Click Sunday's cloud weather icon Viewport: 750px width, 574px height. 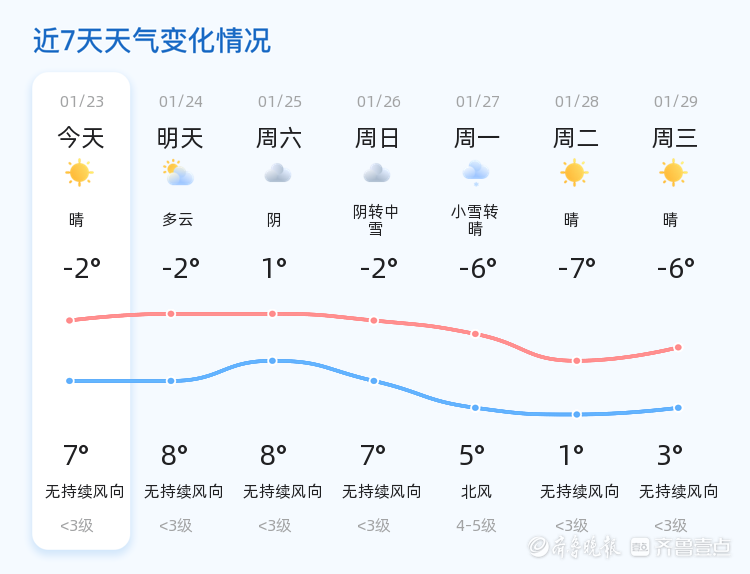tap(376, 174)
